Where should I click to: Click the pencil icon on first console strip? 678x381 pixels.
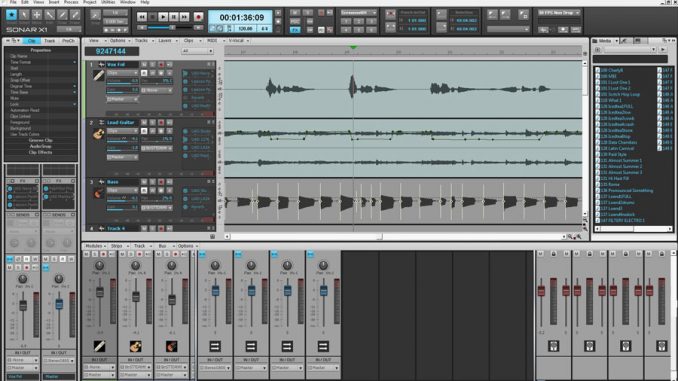coord(99,346)
